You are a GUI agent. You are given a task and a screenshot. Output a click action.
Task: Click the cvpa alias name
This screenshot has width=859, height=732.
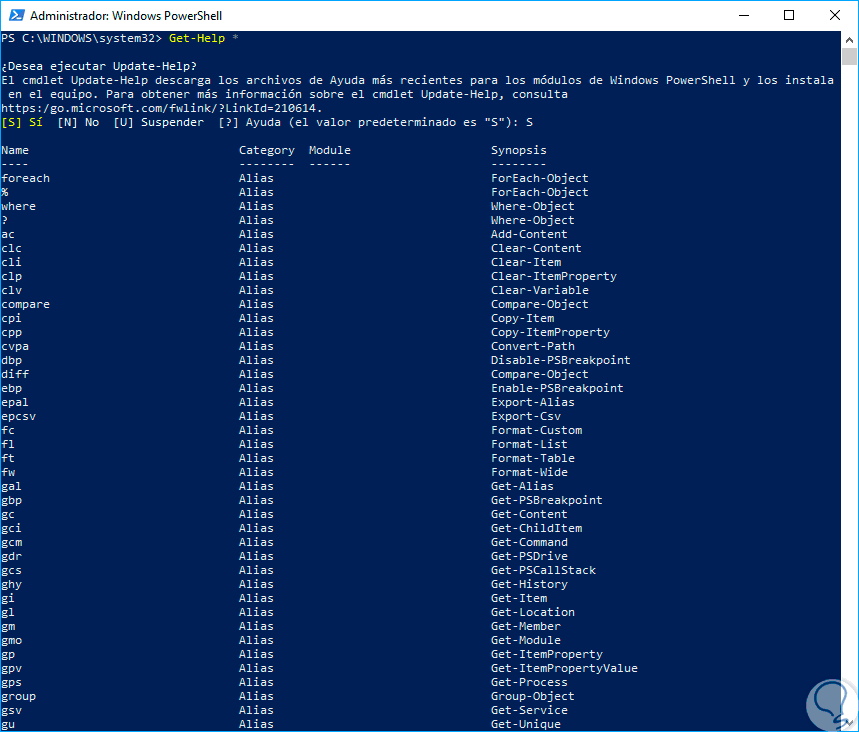[15, 346]
